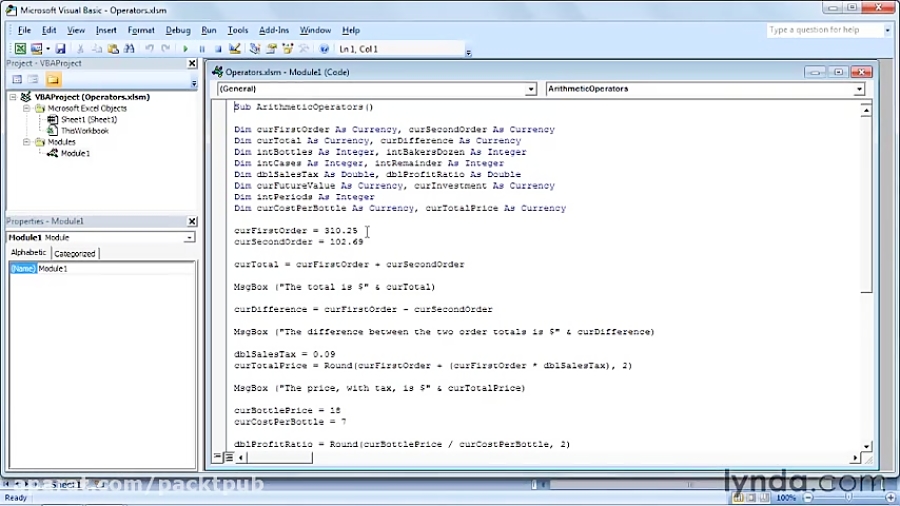Image resolution: width=900 pixels, height=506 pixels.
Task: Open Find using the binoculars icon
Action: tap(129, 49)
